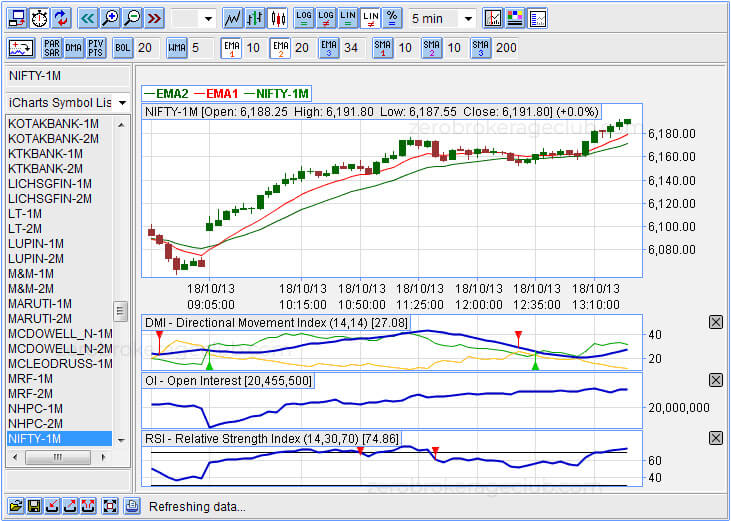This screenshot has width=731, height=521.
Task: Click the floppy disk save icon
Action: [34, 506]
